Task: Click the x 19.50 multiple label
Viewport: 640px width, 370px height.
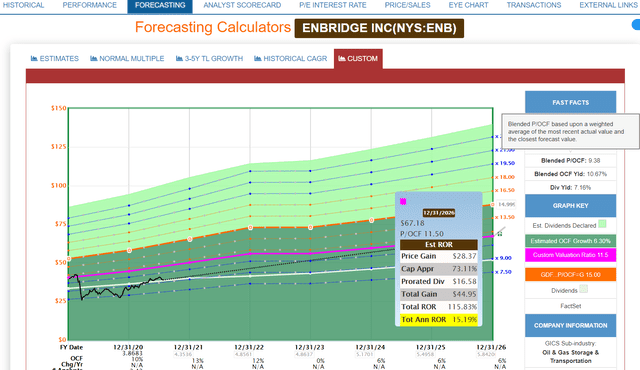Action: pyautogui.click(x=505, y=163)
